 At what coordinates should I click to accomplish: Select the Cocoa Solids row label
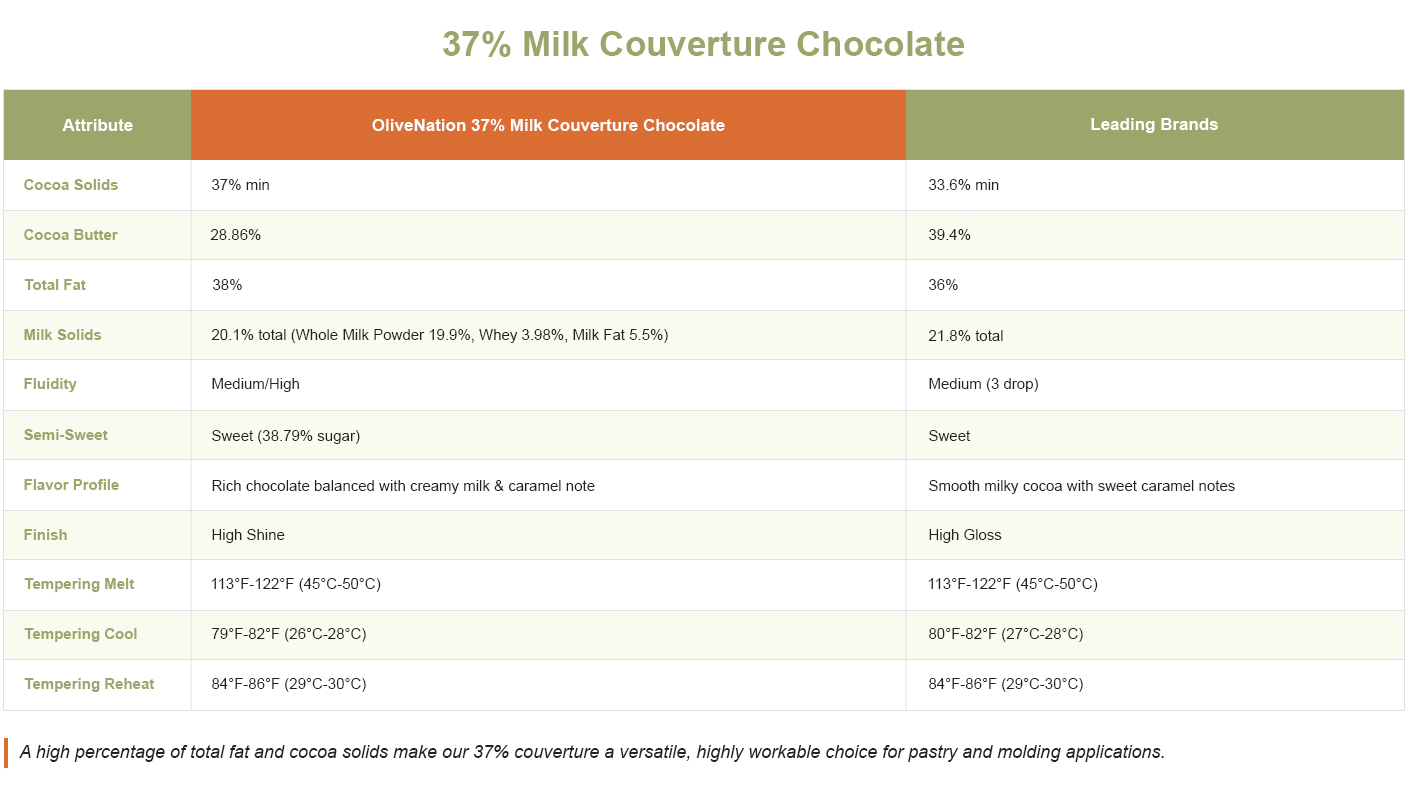coord(71,185)
